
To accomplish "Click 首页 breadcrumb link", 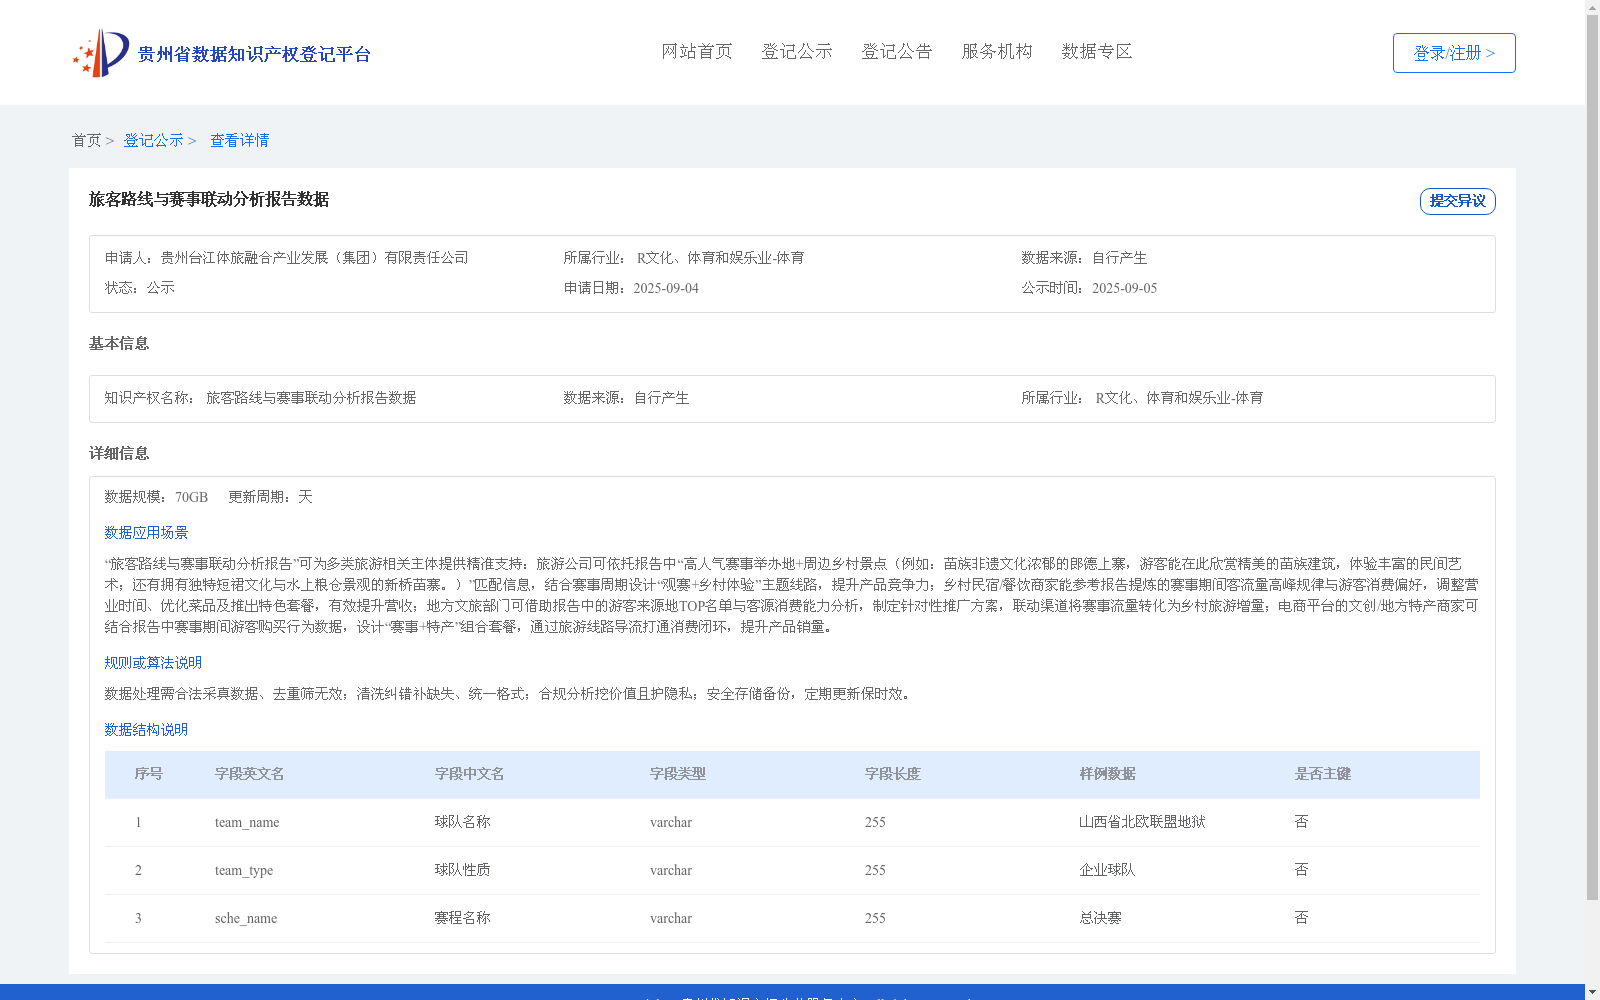I will coord(86,140).
